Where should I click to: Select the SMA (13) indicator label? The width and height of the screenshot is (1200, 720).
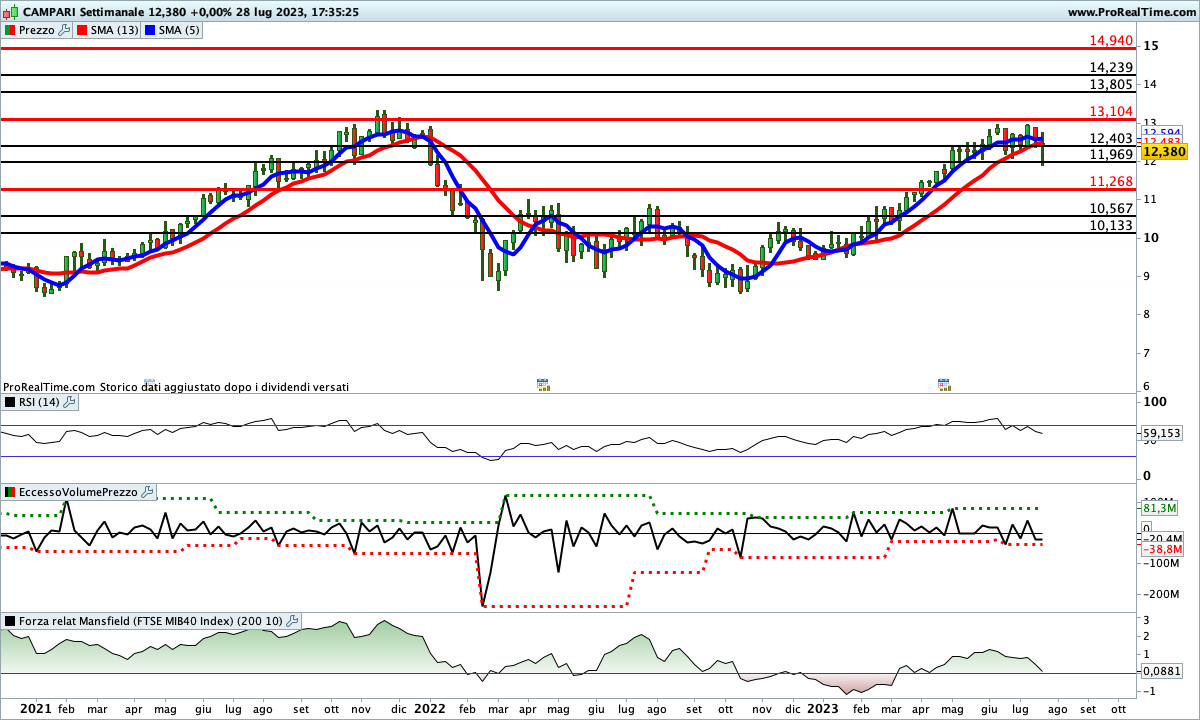[x=115, y=30]
